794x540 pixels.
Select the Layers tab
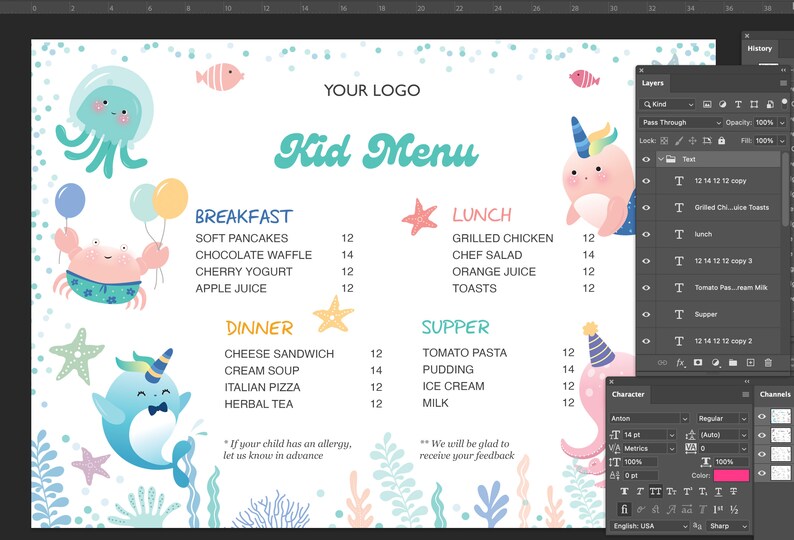tap(653, 83)
